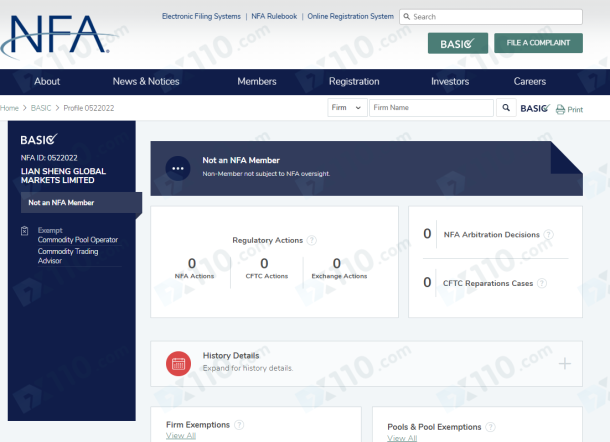Open the Registration menu
The height and width of the screenshot is (442, 610).
pyautogui.click(x=354, y=82)
